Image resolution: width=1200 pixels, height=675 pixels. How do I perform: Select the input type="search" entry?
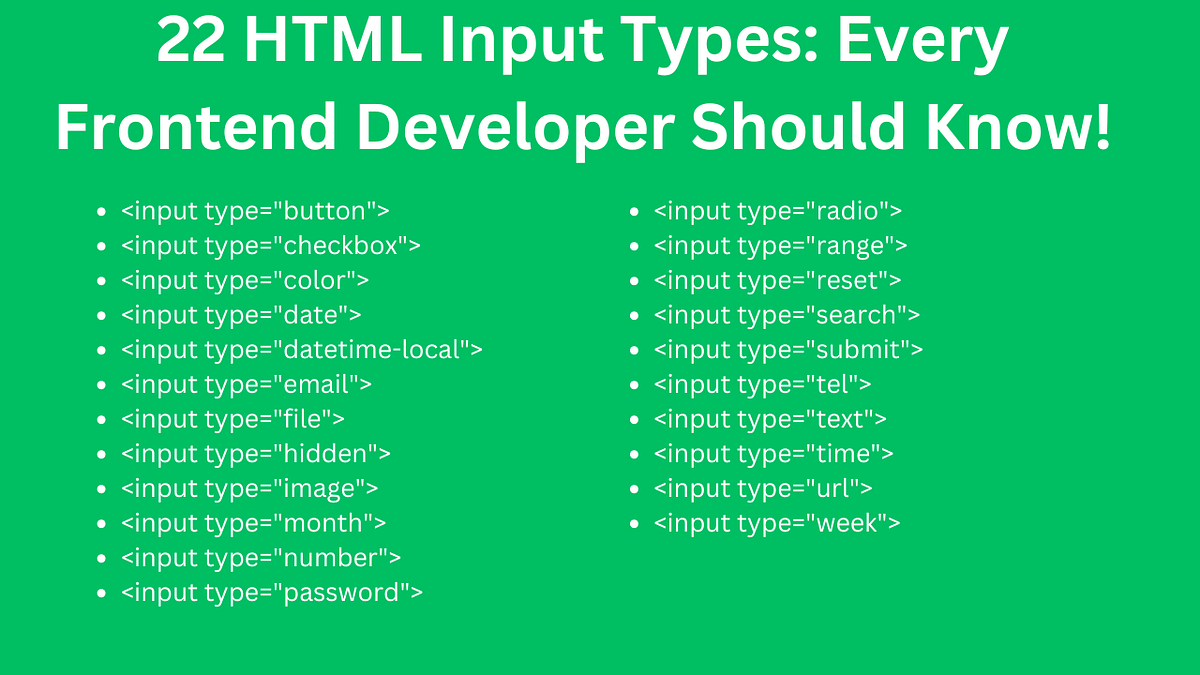click(x=786, y=314)
